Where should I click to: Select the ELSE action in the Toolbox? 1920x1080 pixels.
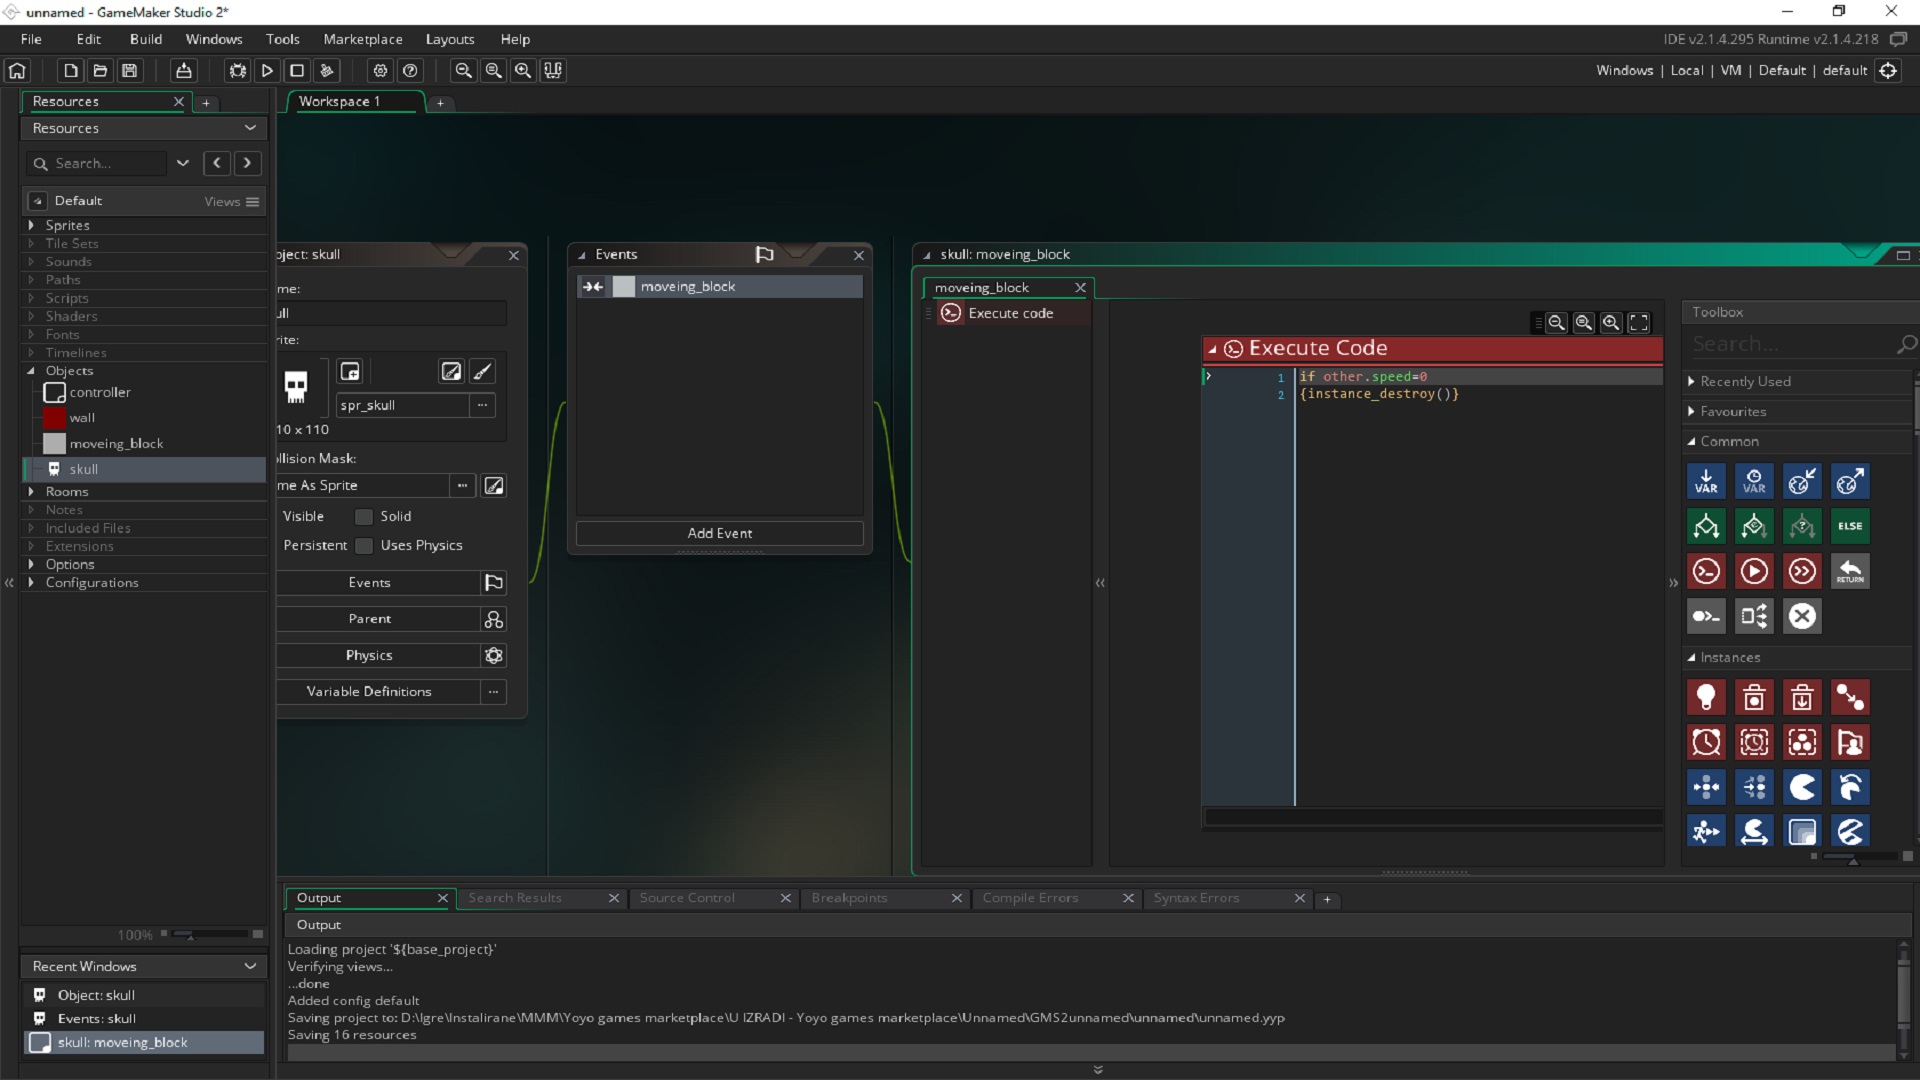point(1849,526)
